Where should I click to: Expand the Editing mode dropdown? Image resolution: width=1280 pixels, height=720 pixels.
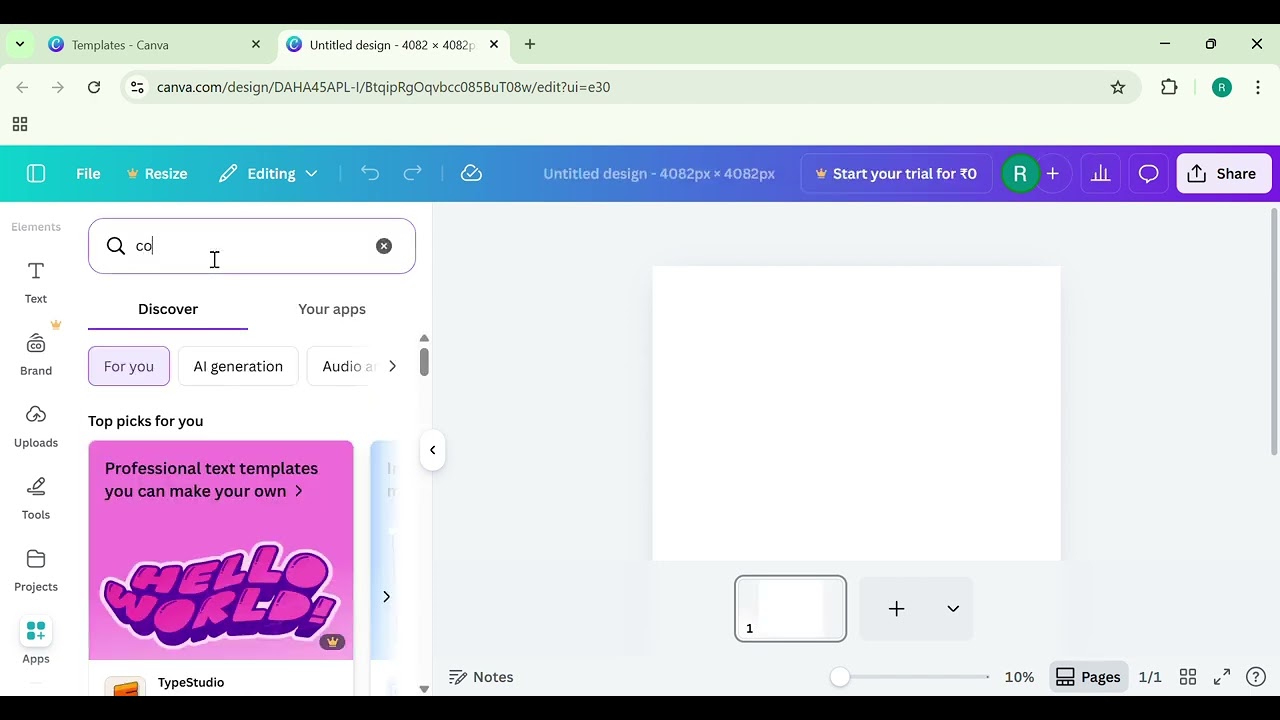point(268,173)
